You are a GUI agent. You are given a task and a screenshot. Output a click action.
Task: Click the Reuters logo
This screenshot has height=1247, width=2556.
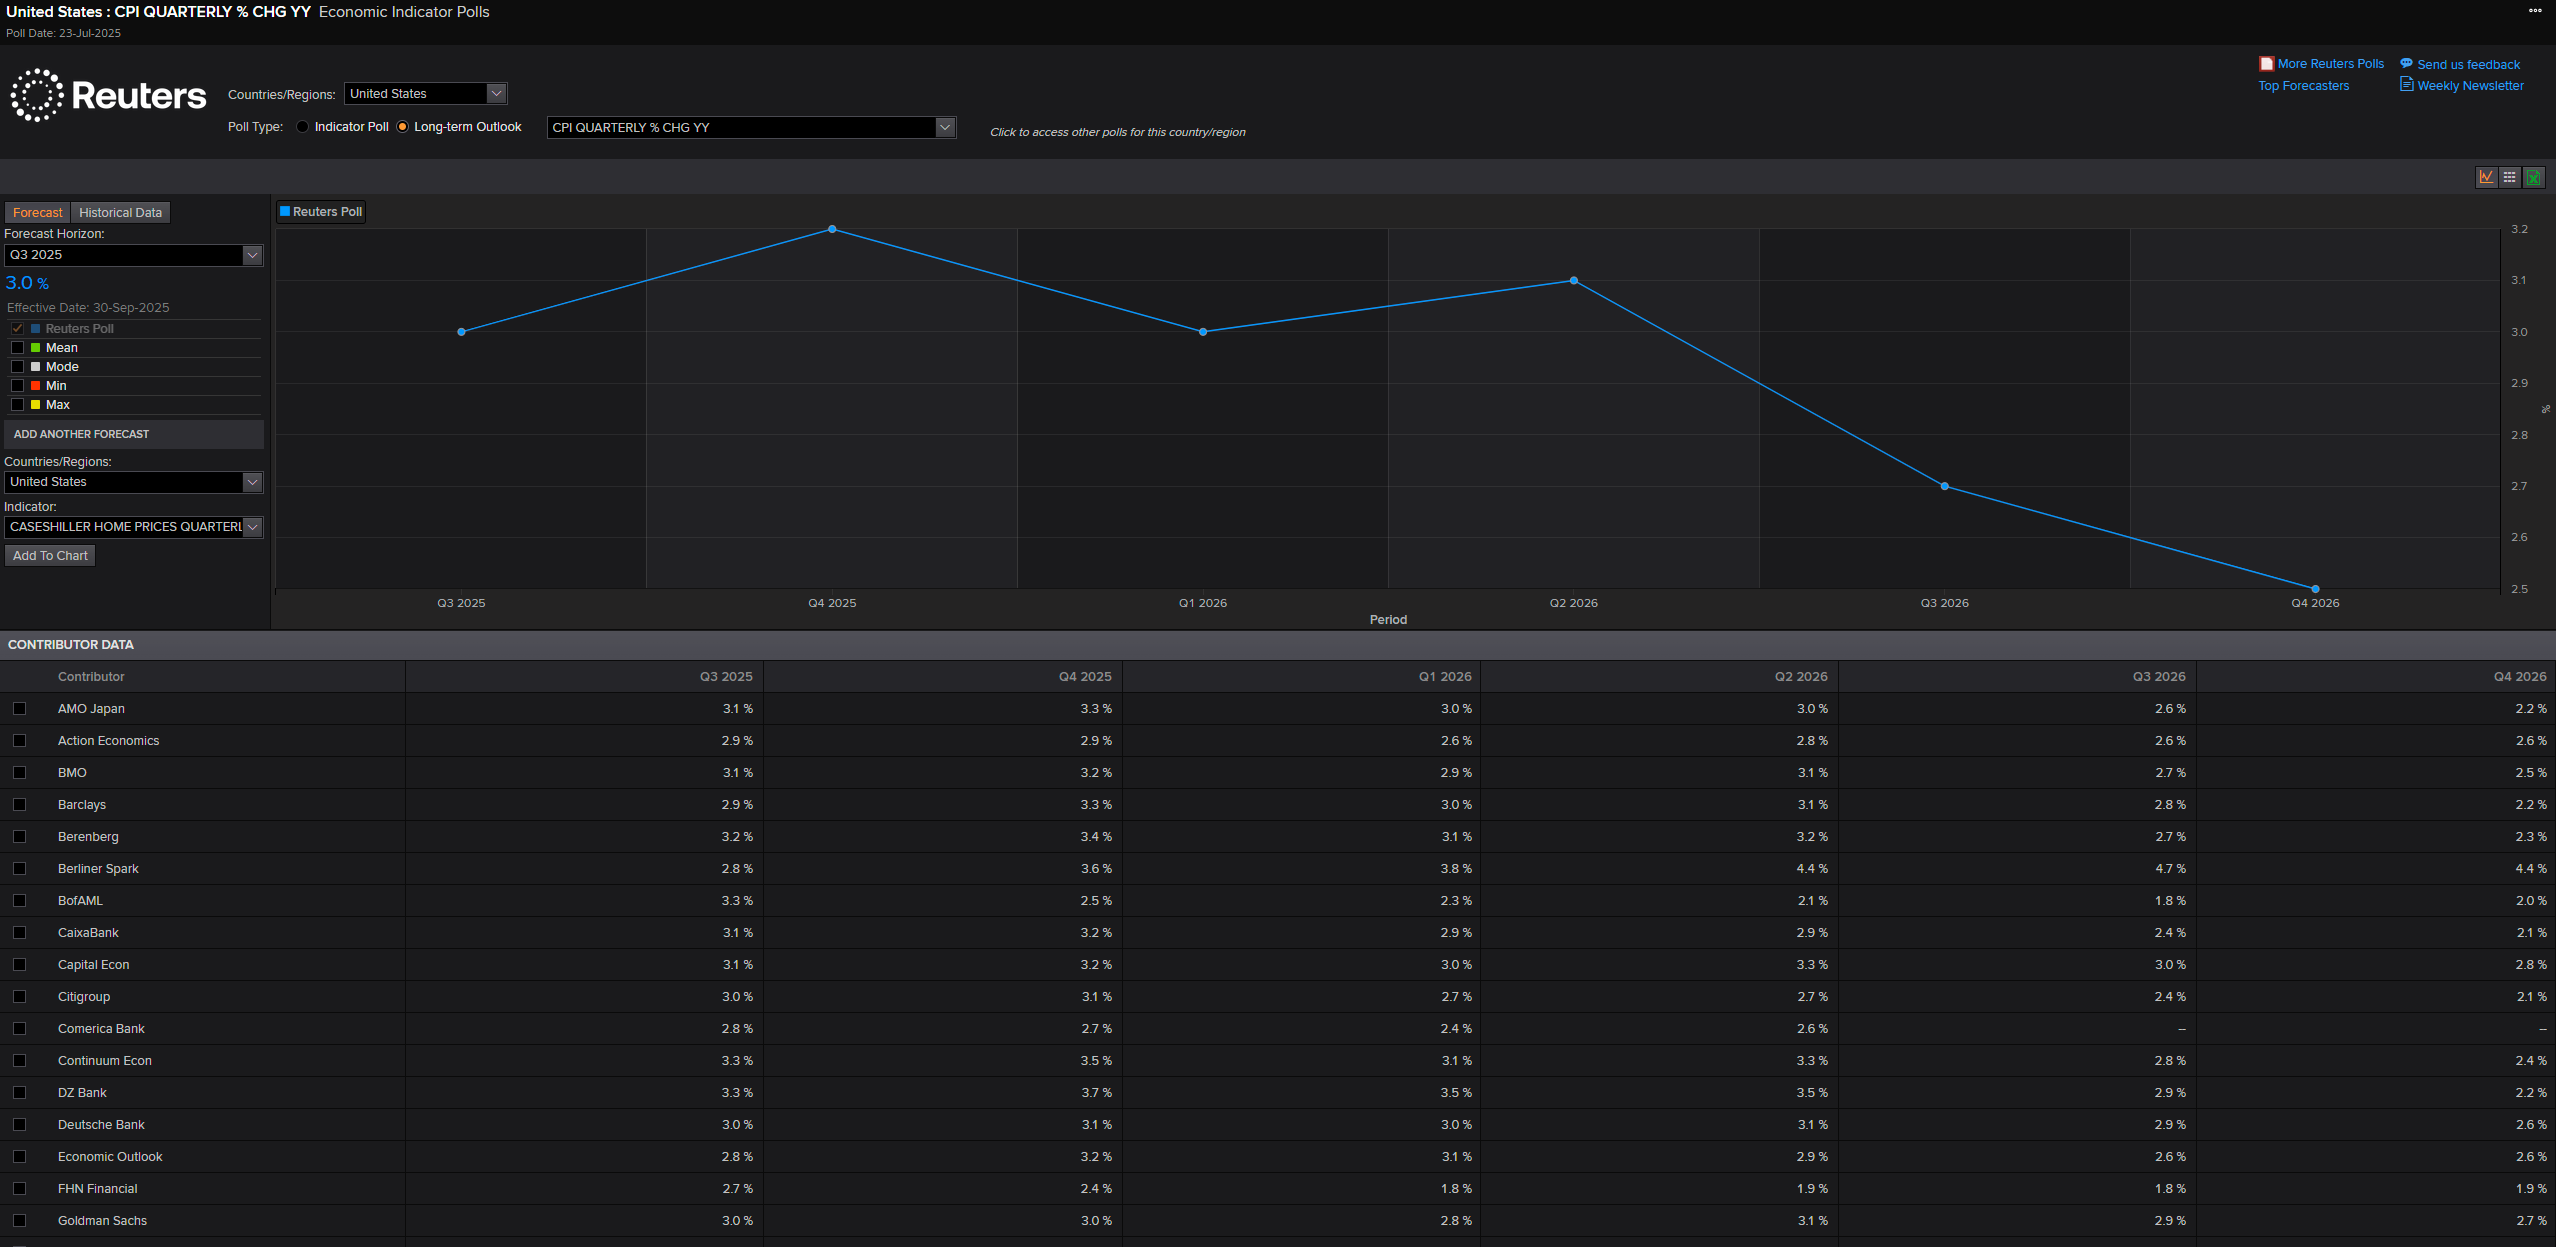(x=108, y=96)
